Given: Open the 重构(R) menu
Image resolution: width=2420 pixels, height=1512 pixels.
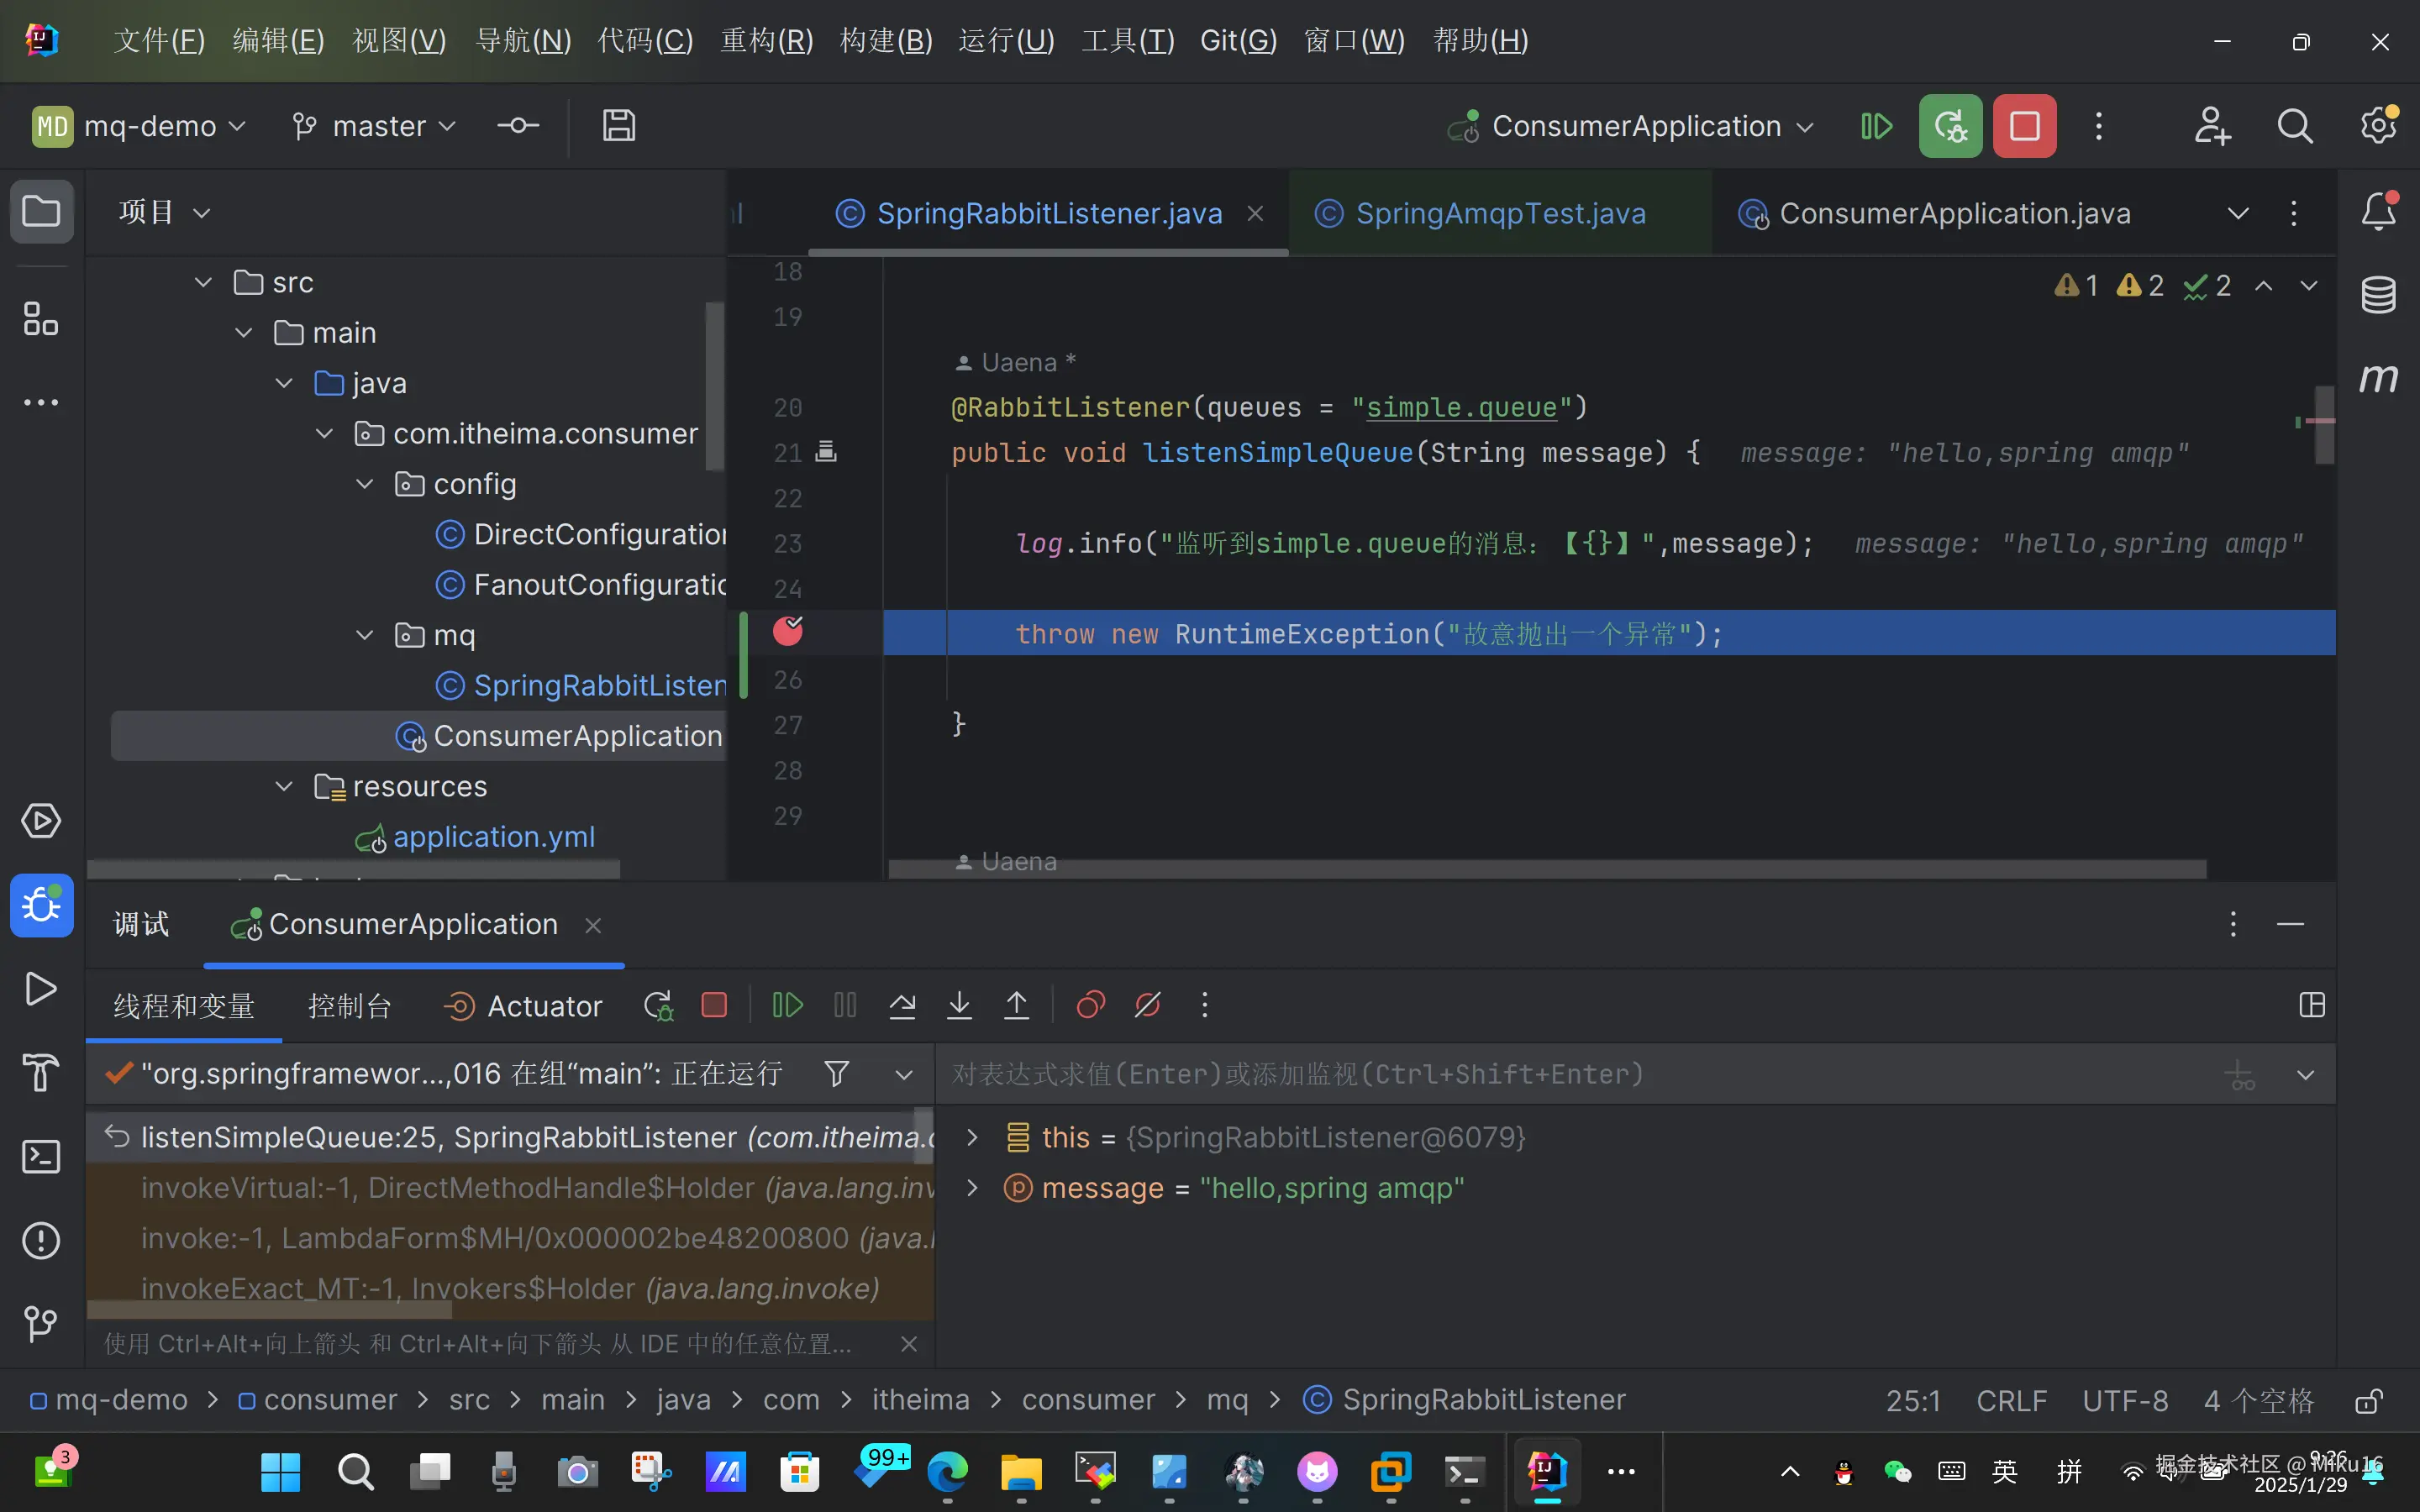Looking at the screenshot, I should [766, 41].
